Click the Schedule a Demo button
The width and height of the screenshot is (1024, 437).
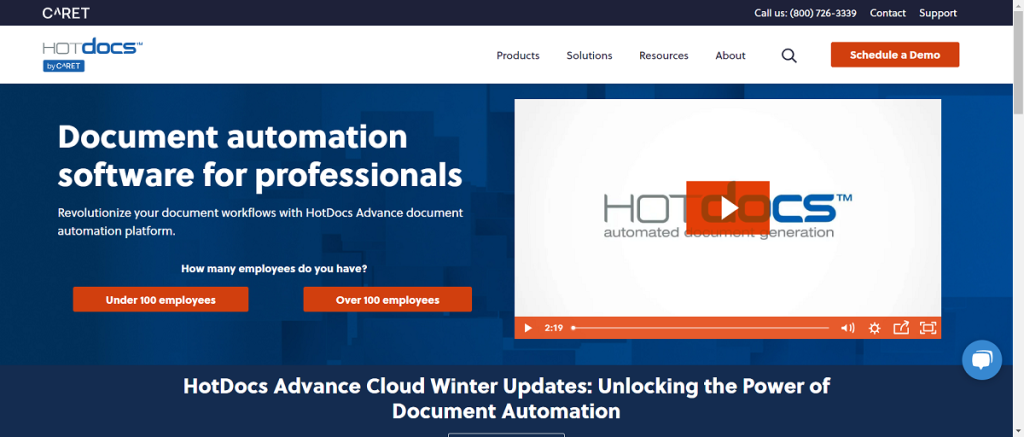pos(895,55)
